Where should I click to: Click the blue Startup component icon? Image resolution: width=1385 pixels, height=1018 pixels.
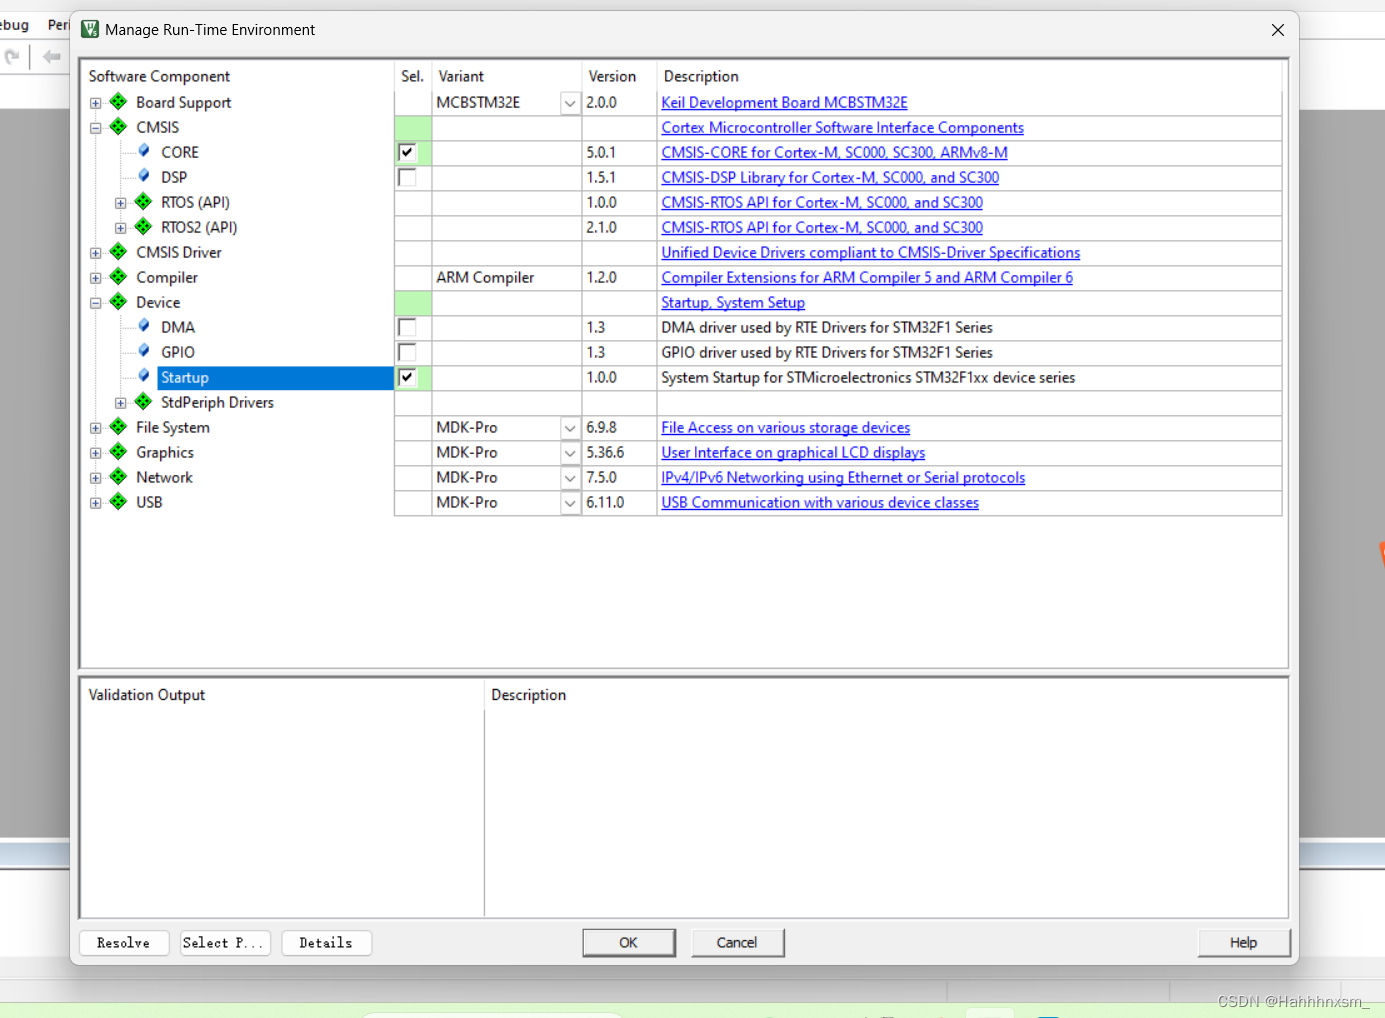coord(144,376)
